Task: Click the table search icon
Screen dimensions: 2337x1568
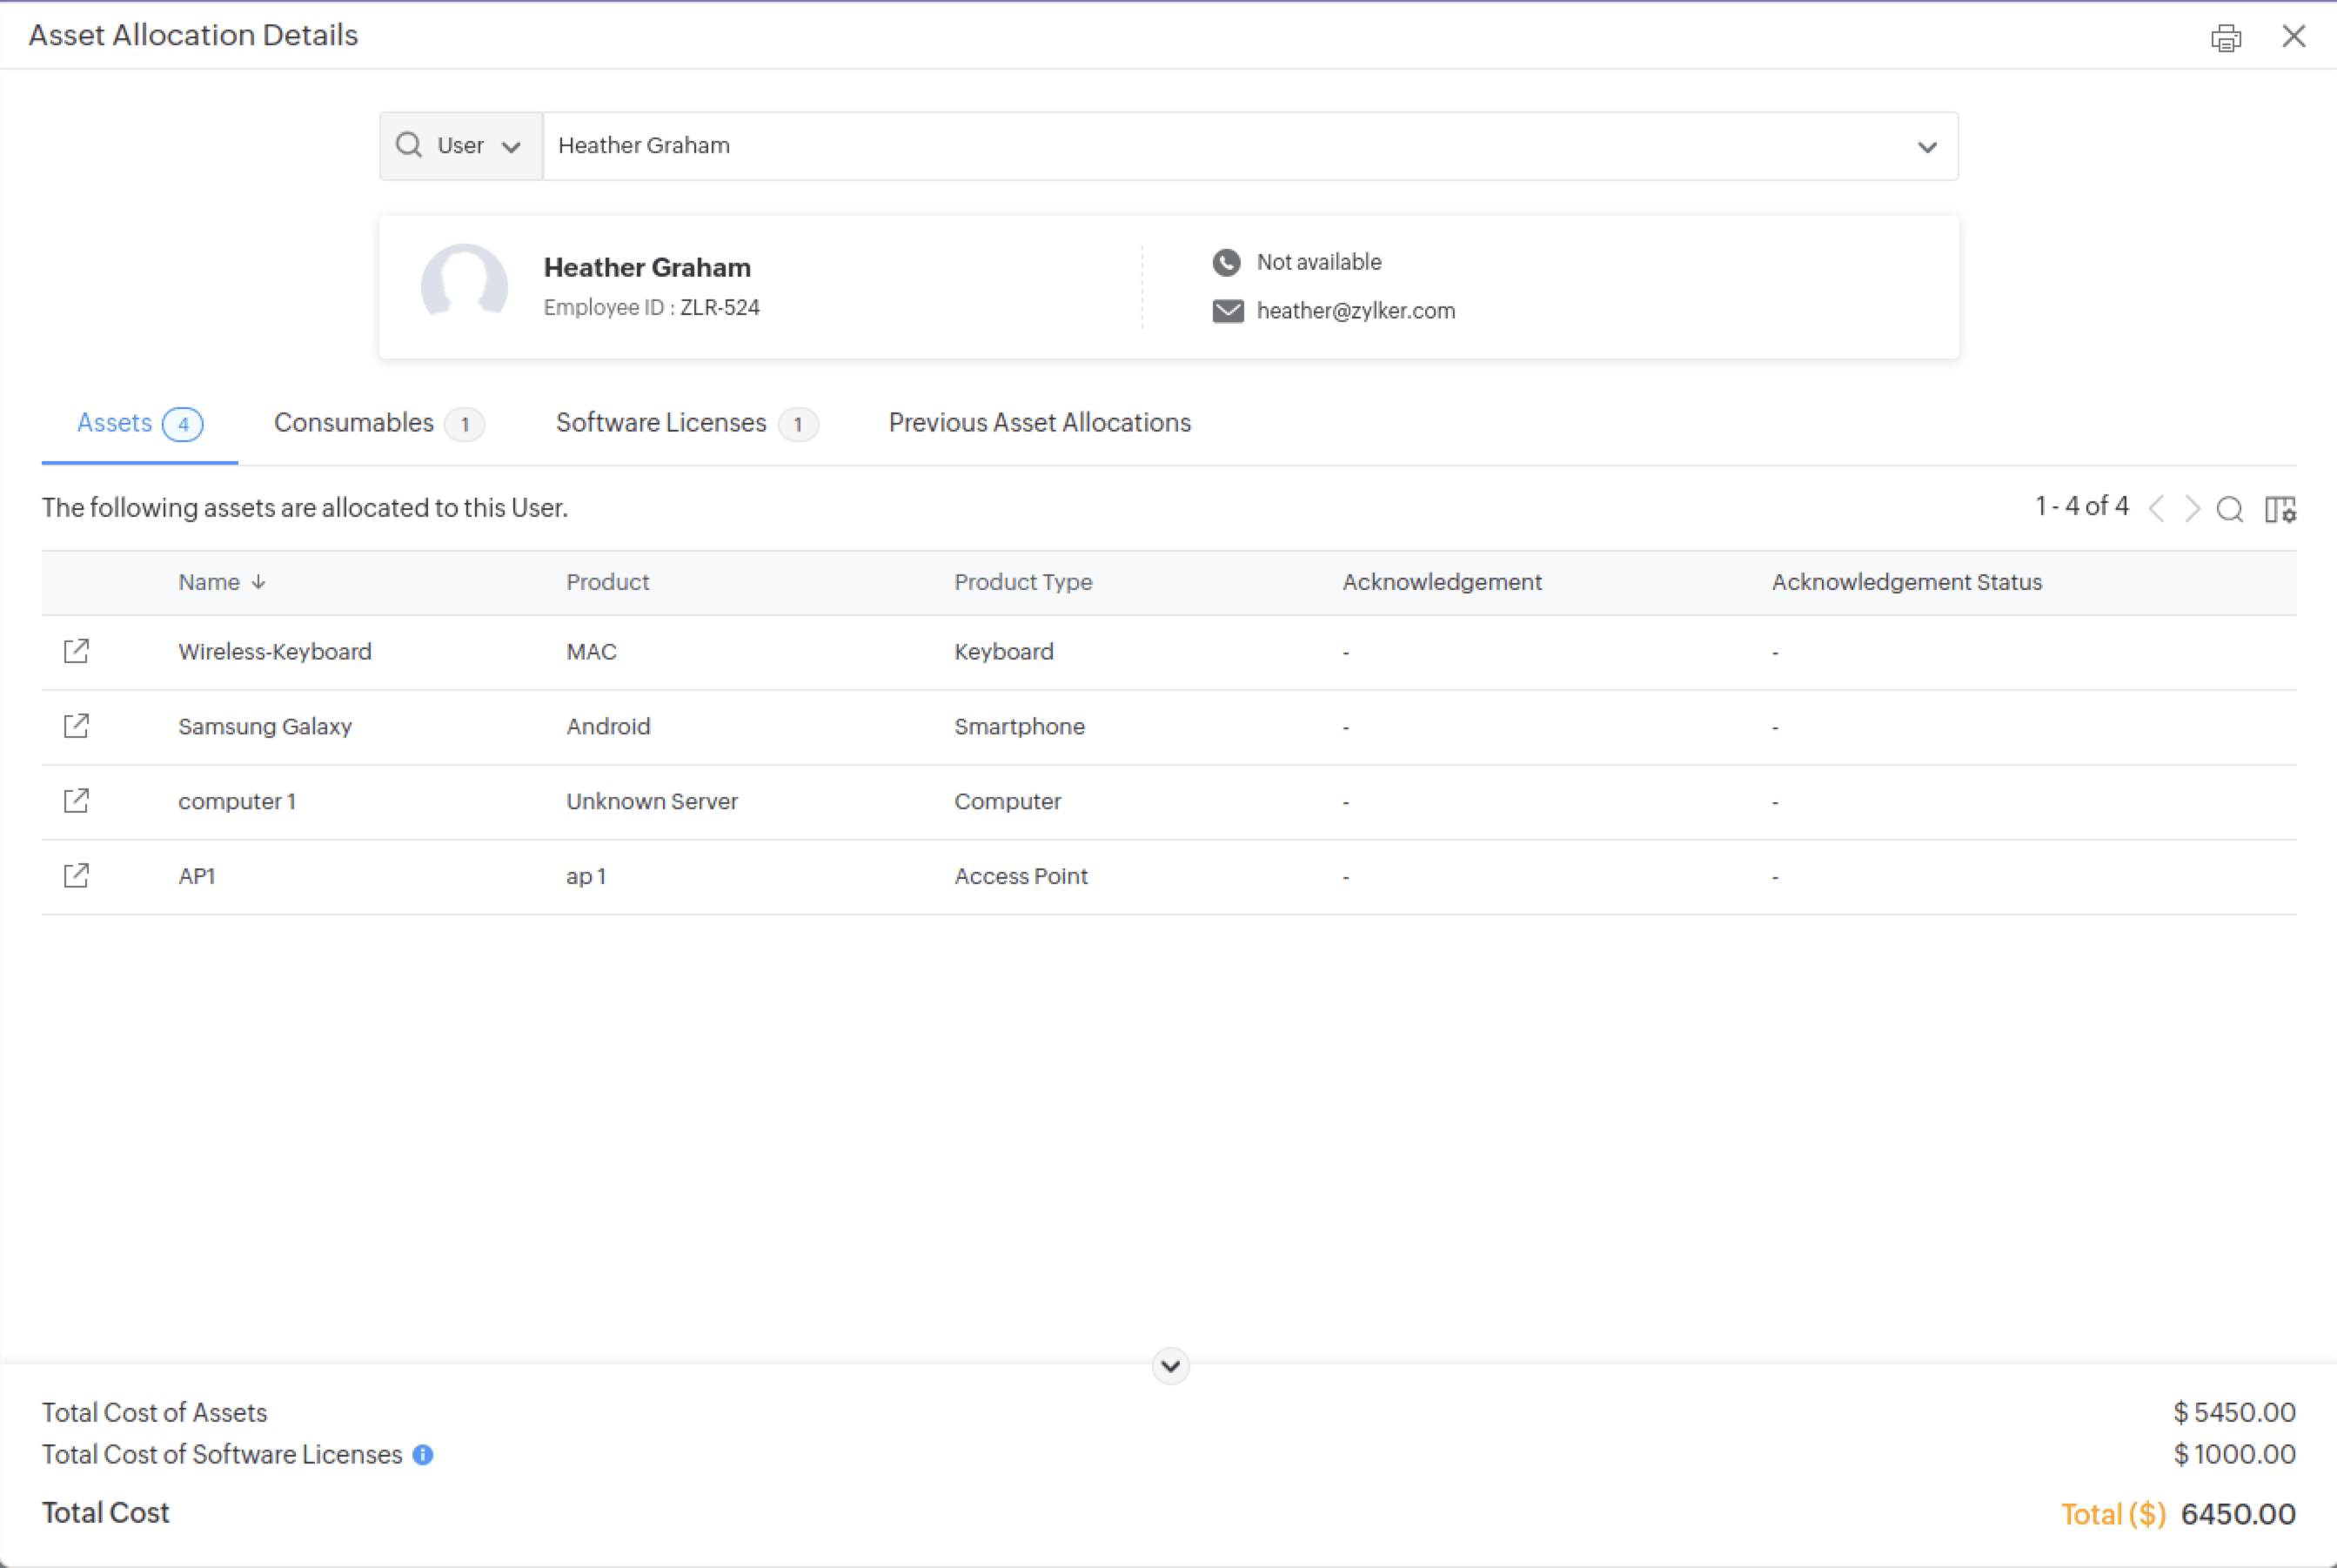Action: click(x=2229, y=509)
